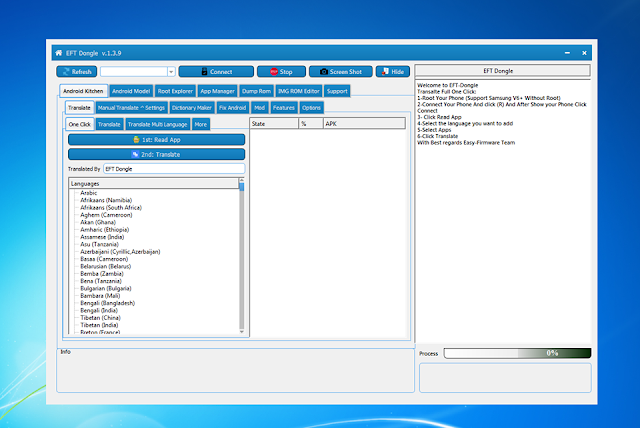
Task: Select Tibetan (China) language
Action: (x=100, y=317)
